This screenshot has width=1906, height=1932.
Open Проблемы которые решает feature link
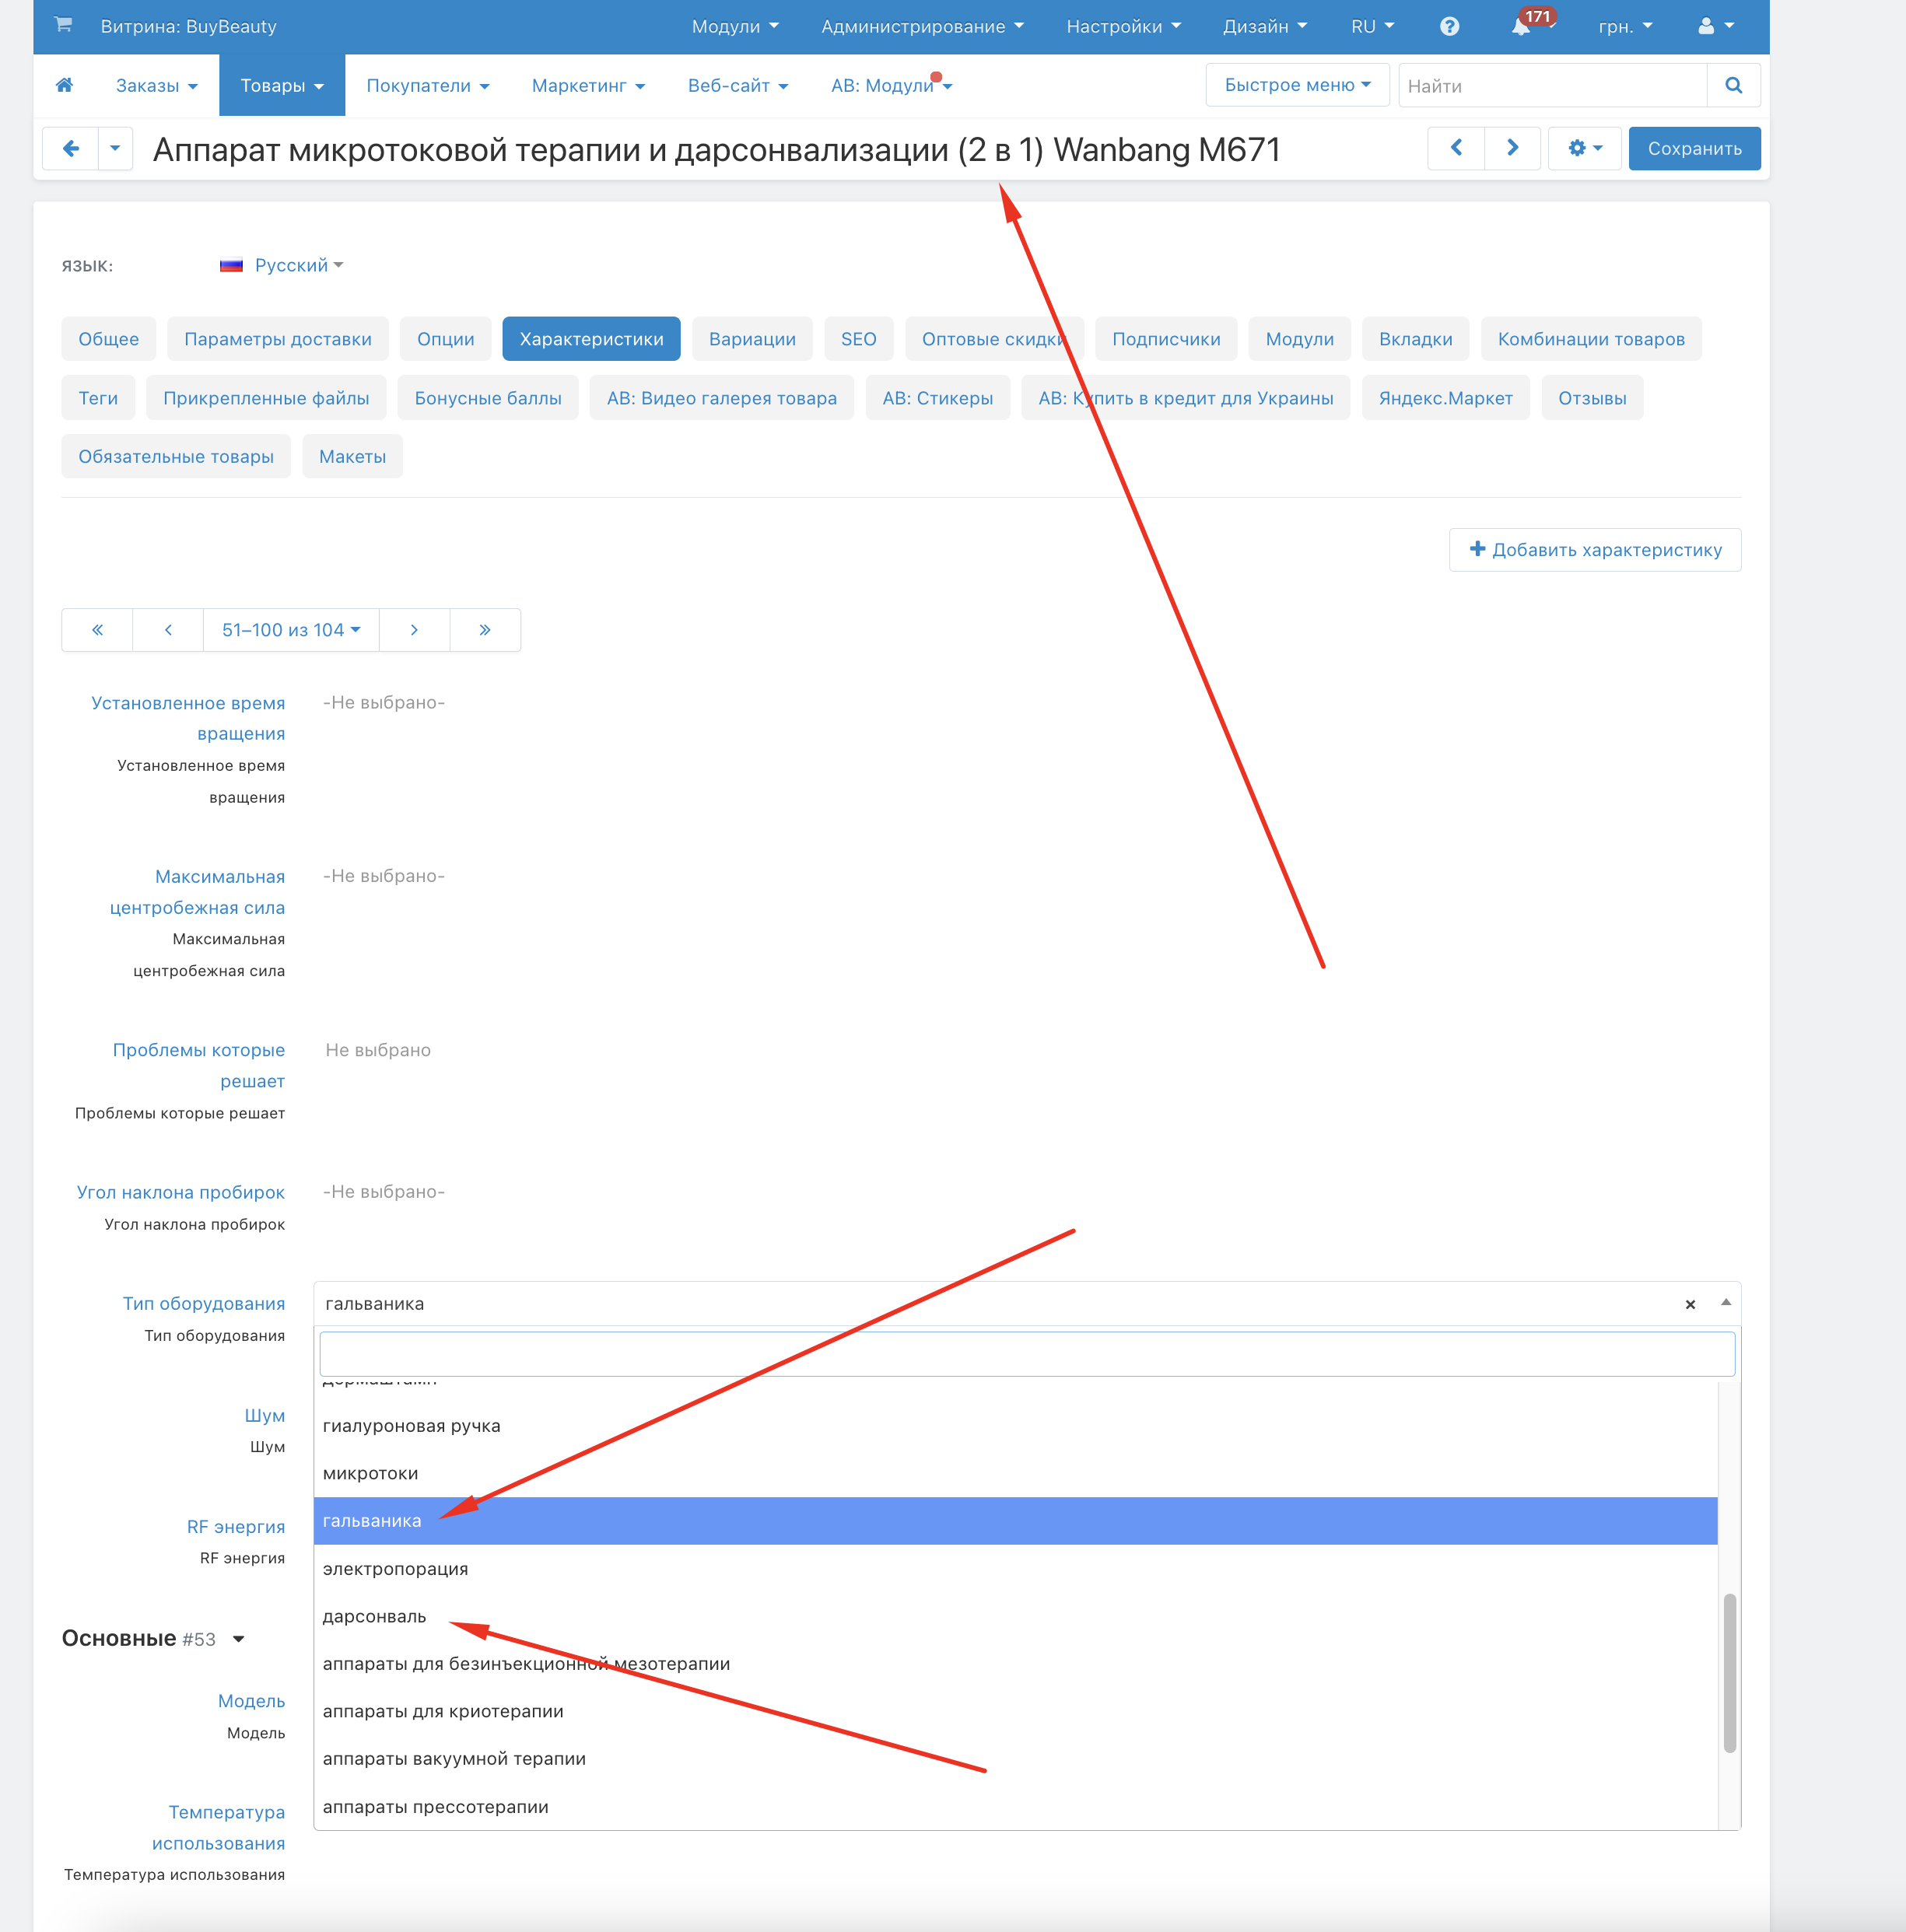point(199,1066)
